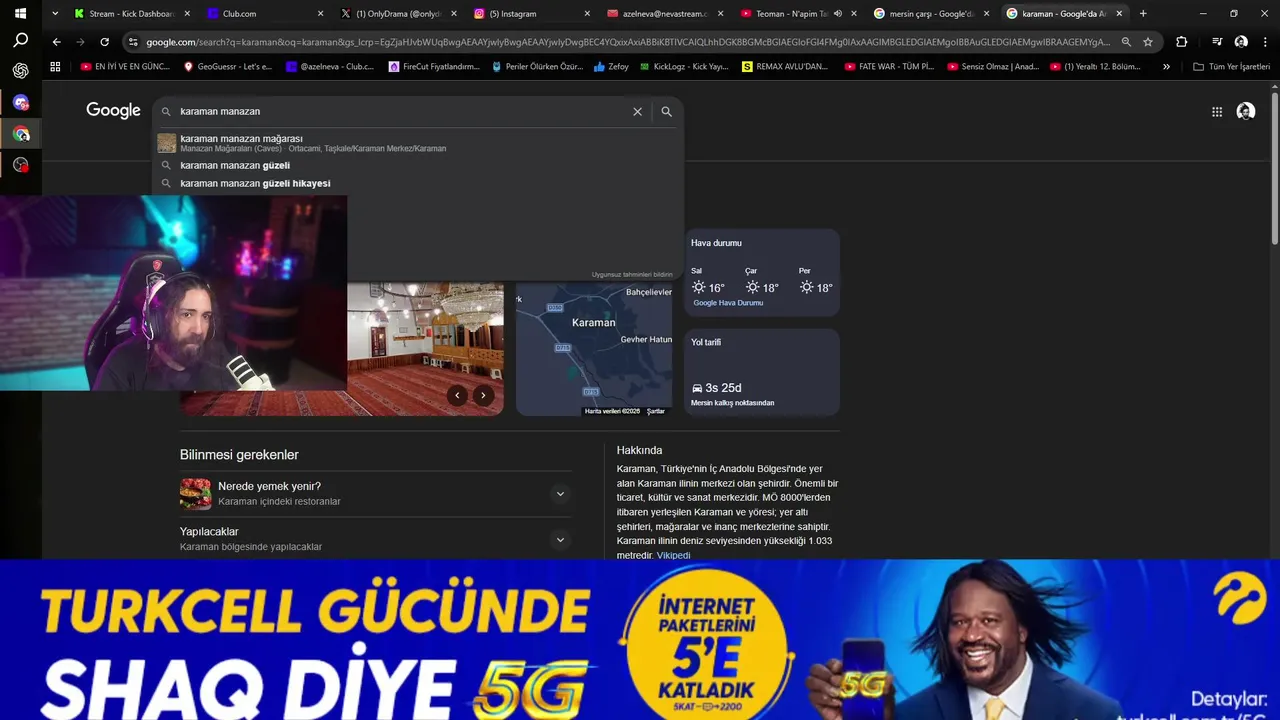Open the @azelneva Club bookmark

(331, 67)
